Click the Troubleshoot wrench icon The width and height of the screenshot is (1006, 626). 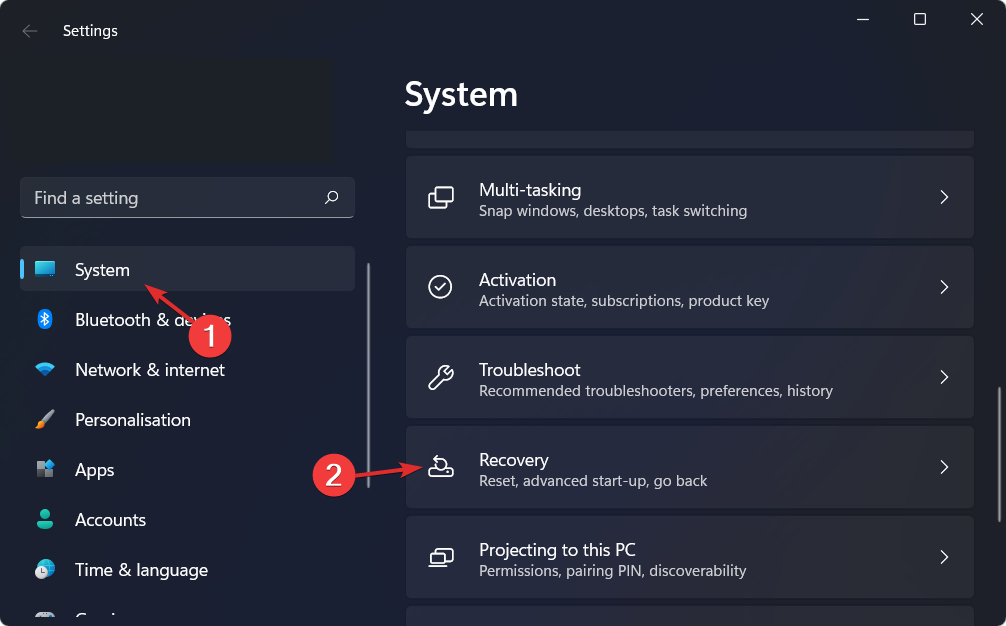pos(440,377)
